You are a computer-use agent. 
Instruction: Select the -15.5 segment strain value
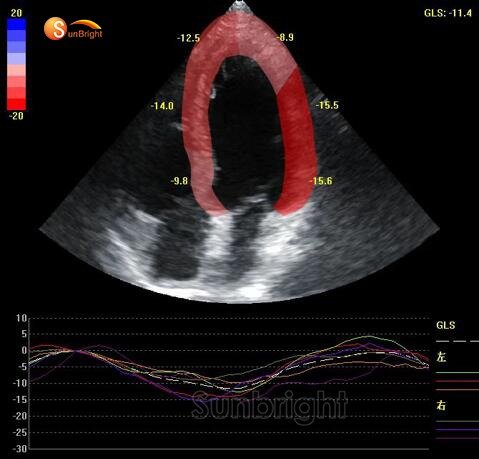pyautogui.click(x=327, y=105)
